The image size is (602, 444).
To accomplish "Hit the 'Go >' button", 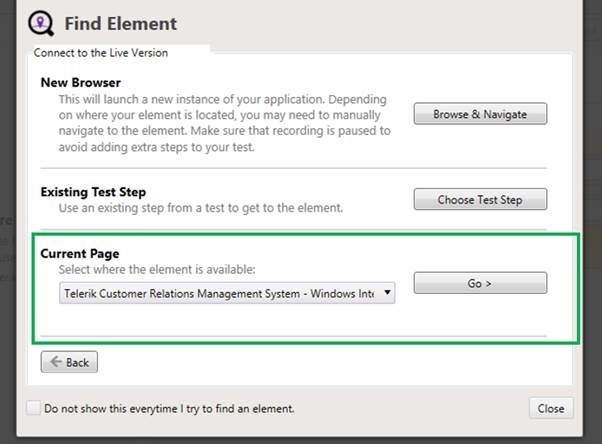I will [x=480, y=283].
